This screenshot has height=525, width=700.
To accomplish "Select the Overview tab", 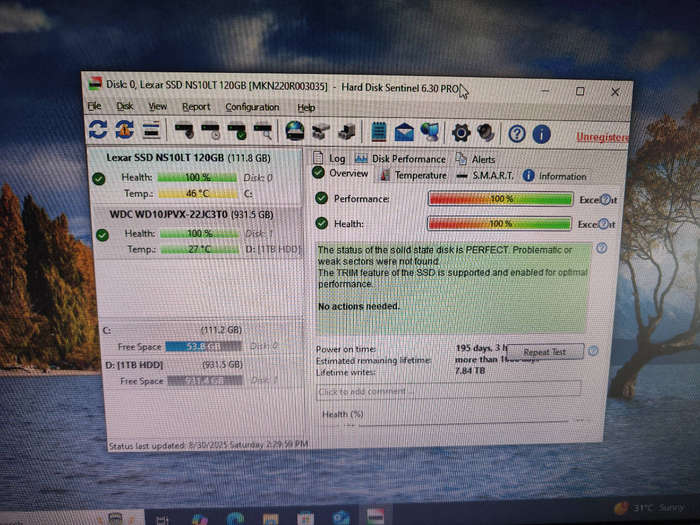I will [341, 173].
